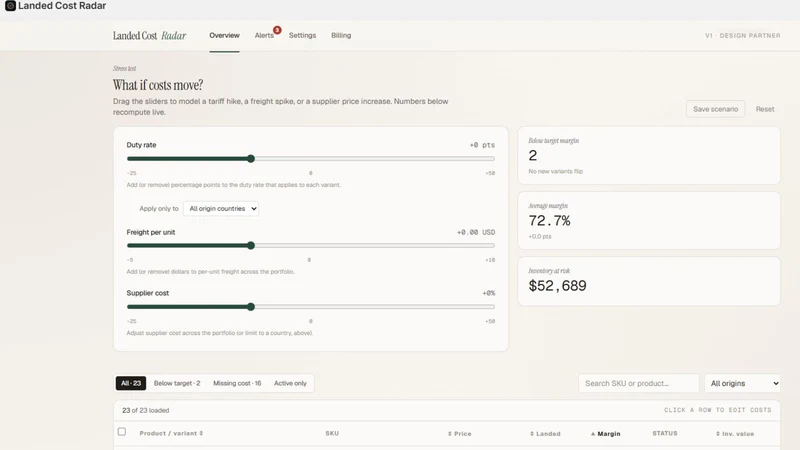Screen dimensions: 800x450
Task: Open the All origin countries dropdown
Action: [221, 209]
